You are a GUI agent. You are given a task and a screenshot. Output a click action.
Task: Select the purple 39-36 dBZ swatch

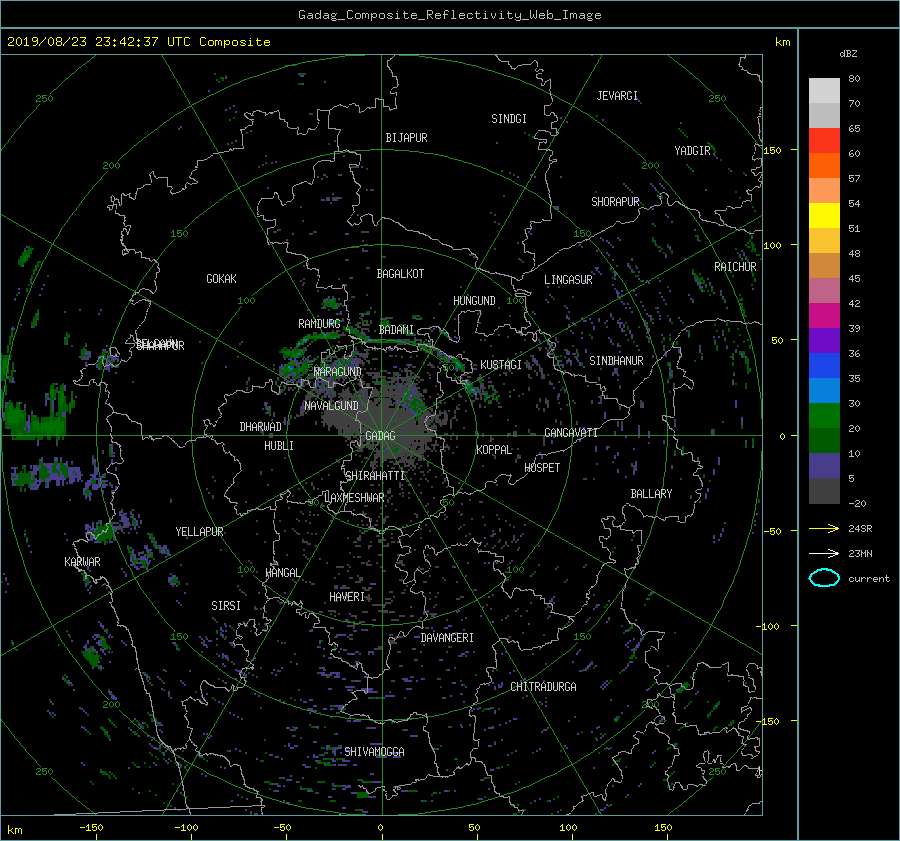pyautogui.click(x=824, y=341)
